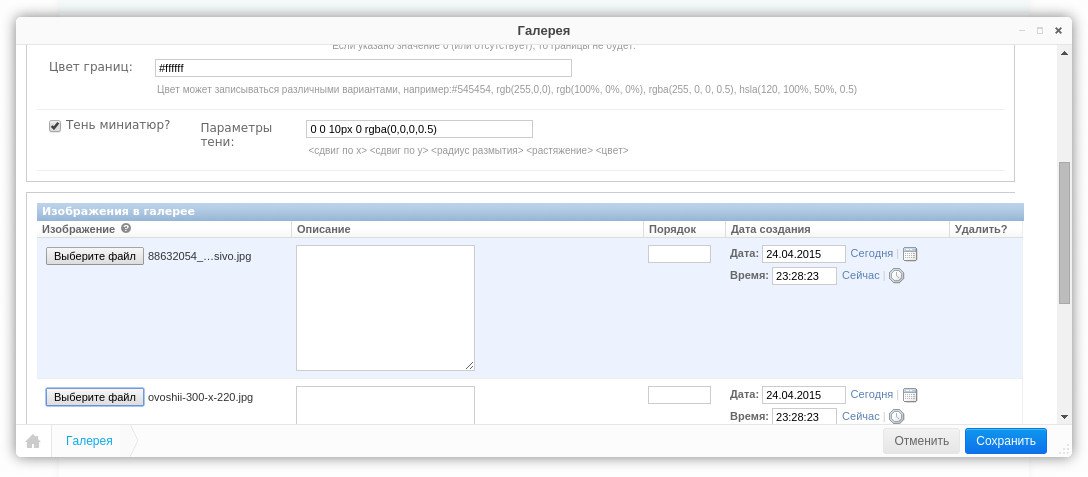1088x477 pixels.
Task: Focus the Параметры тени input field
Action: [x=419, y=129]
